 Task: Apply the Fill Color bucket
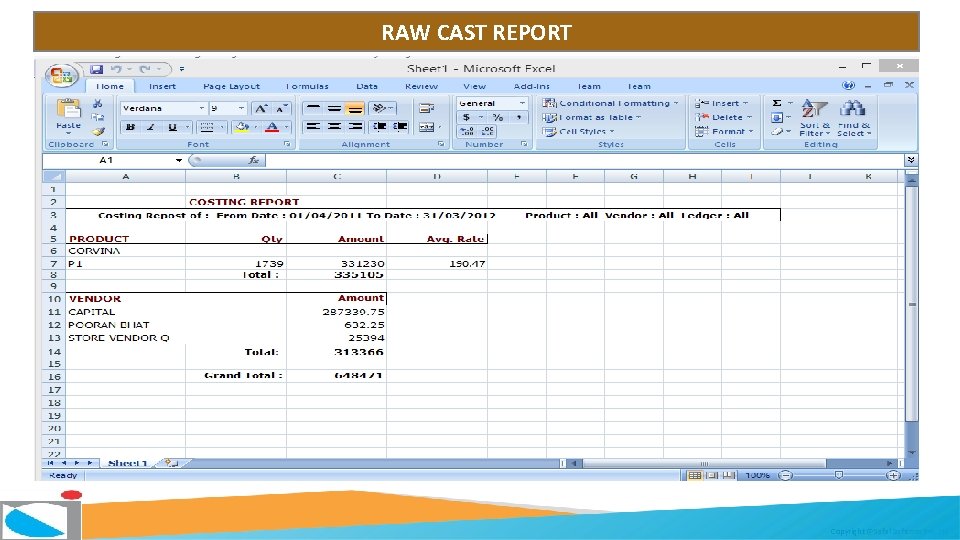(242, 127)
